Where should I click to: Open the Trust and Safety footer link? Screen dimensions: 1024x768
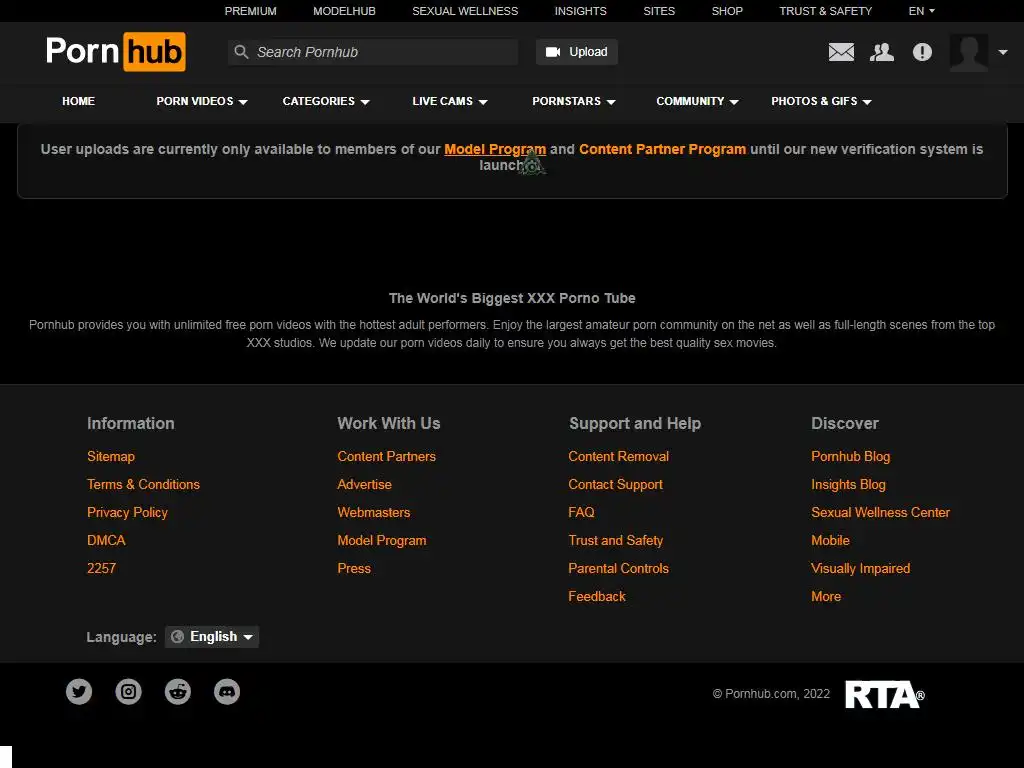coord(616,541)
